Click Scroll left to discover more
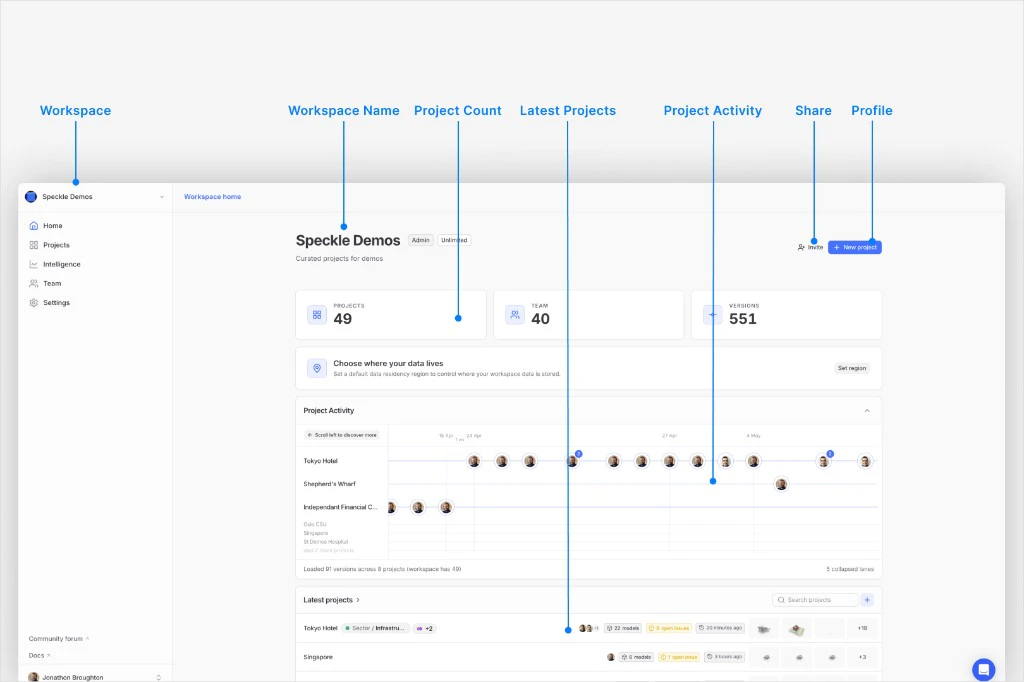1024x682 pixels. [342, 435]
